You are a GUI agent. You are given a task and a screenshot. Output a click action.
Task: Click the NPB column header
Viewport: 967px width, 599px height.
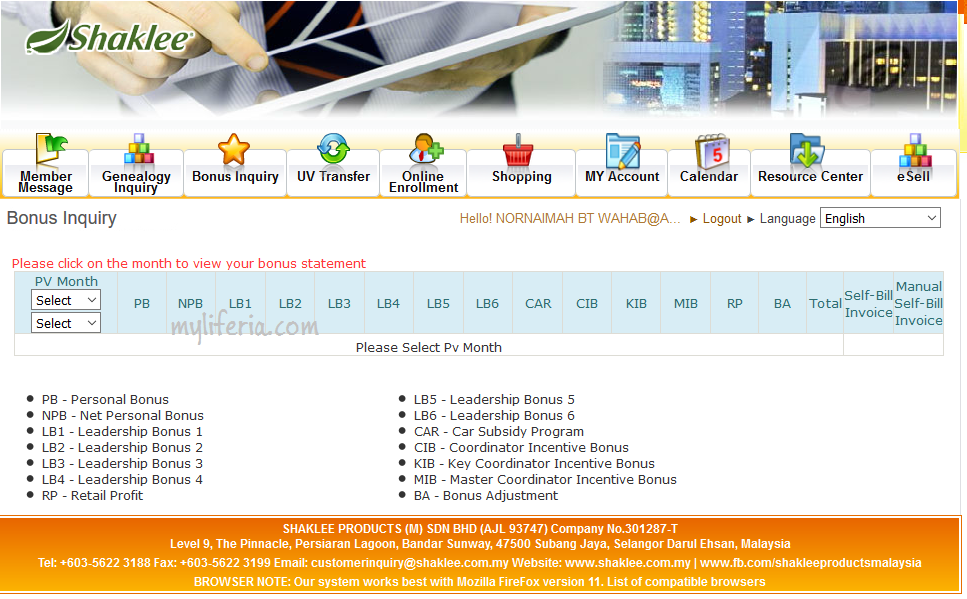click(190, 304)
